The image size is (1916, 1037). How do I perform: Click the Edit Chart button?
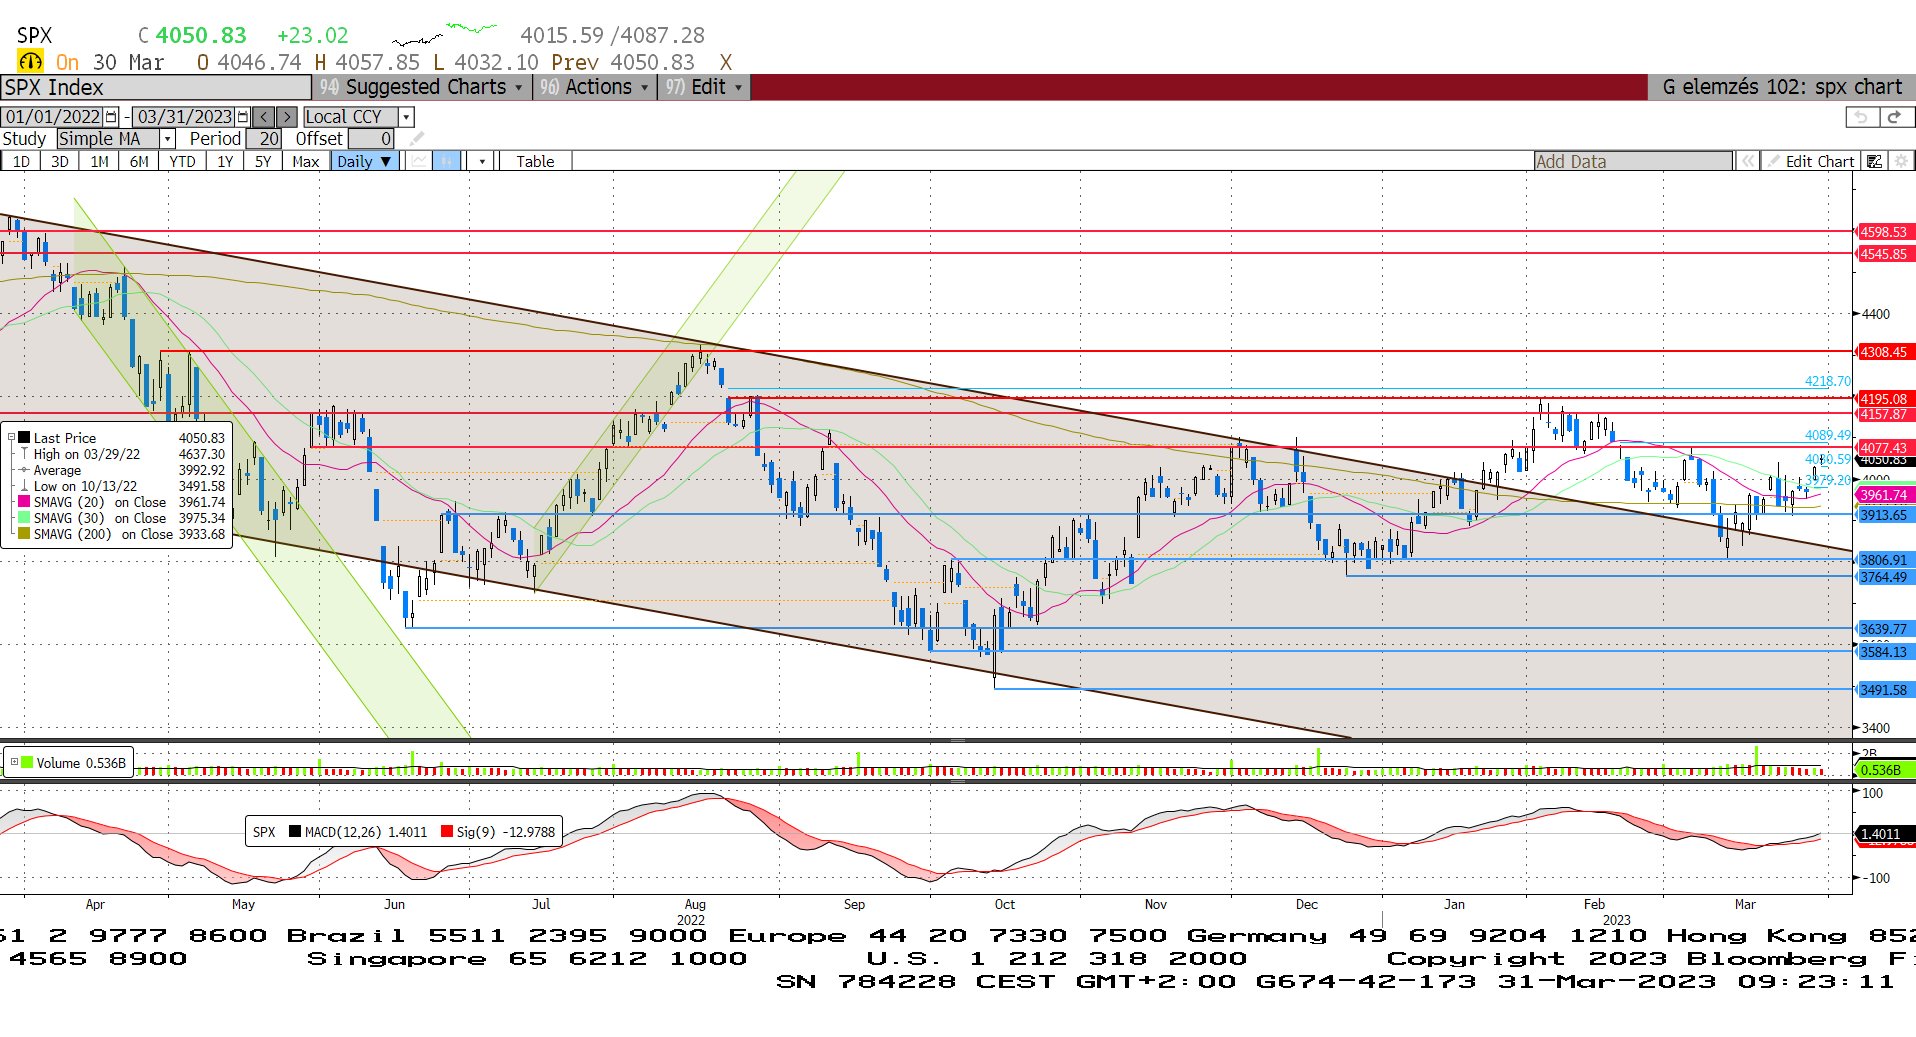click(x=1810, y=161)
